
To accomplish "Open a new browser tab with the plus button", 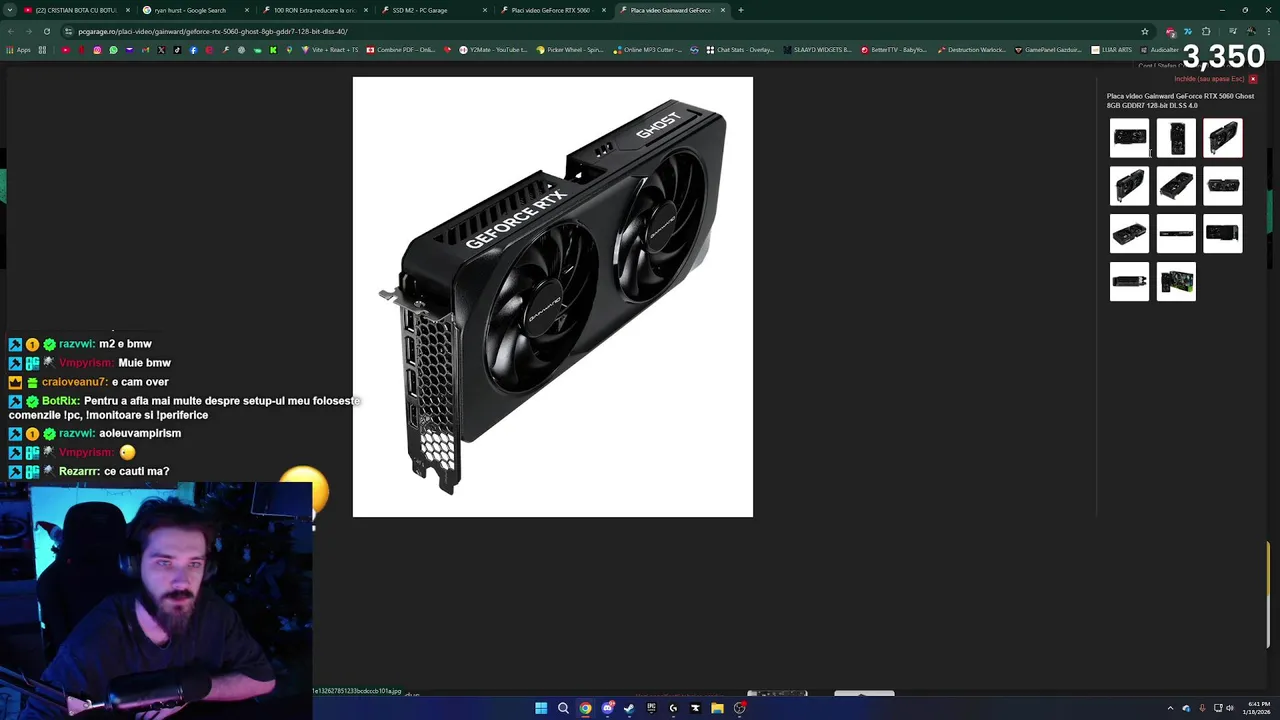I will coord(740,10).
